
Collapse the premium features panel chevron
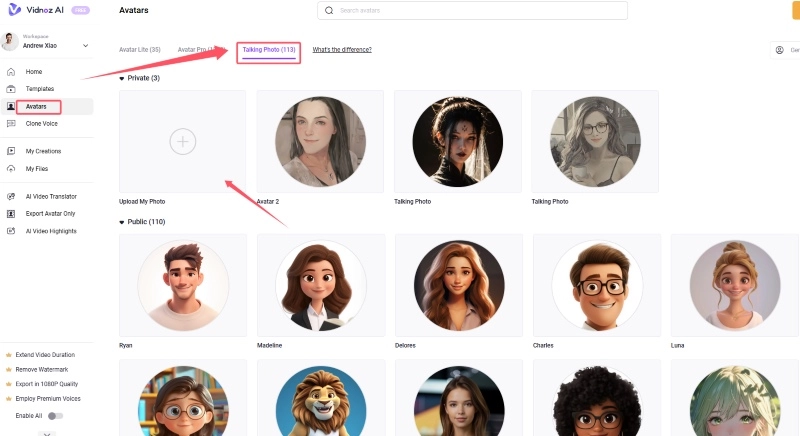click(x=46, y=433)
